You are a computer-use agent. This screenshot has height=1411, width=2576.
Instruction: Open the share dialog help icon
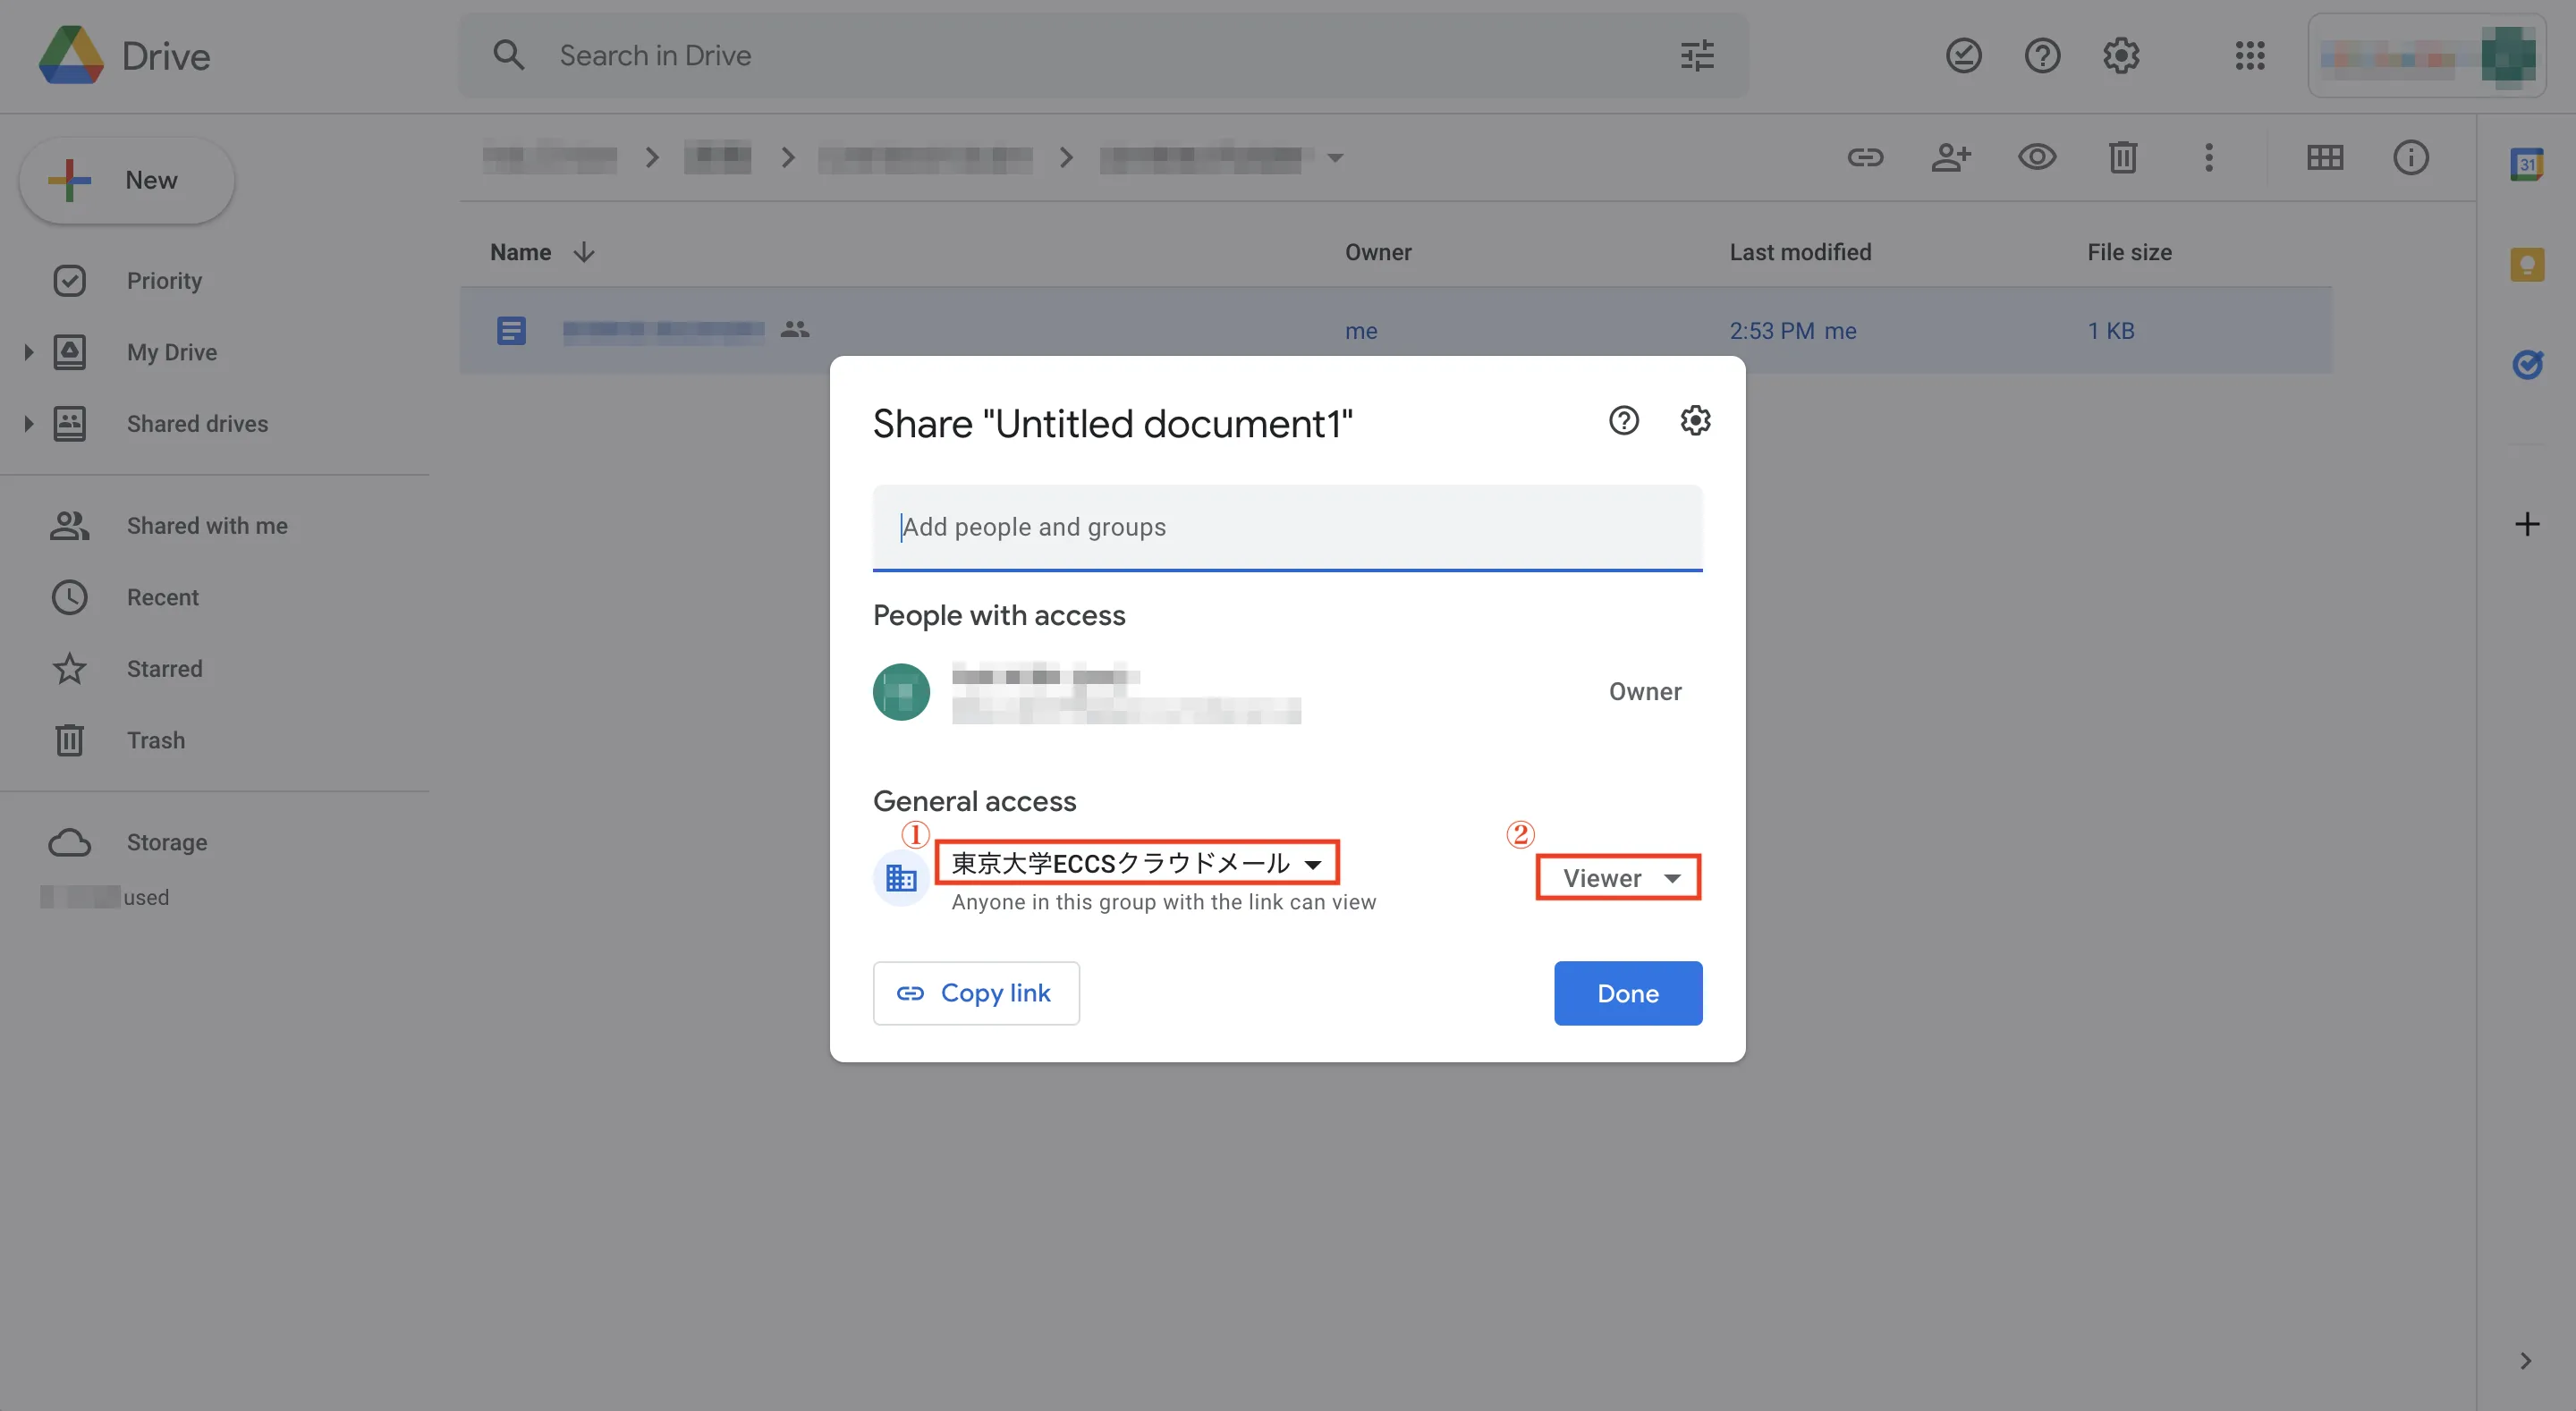point(1623,420)
